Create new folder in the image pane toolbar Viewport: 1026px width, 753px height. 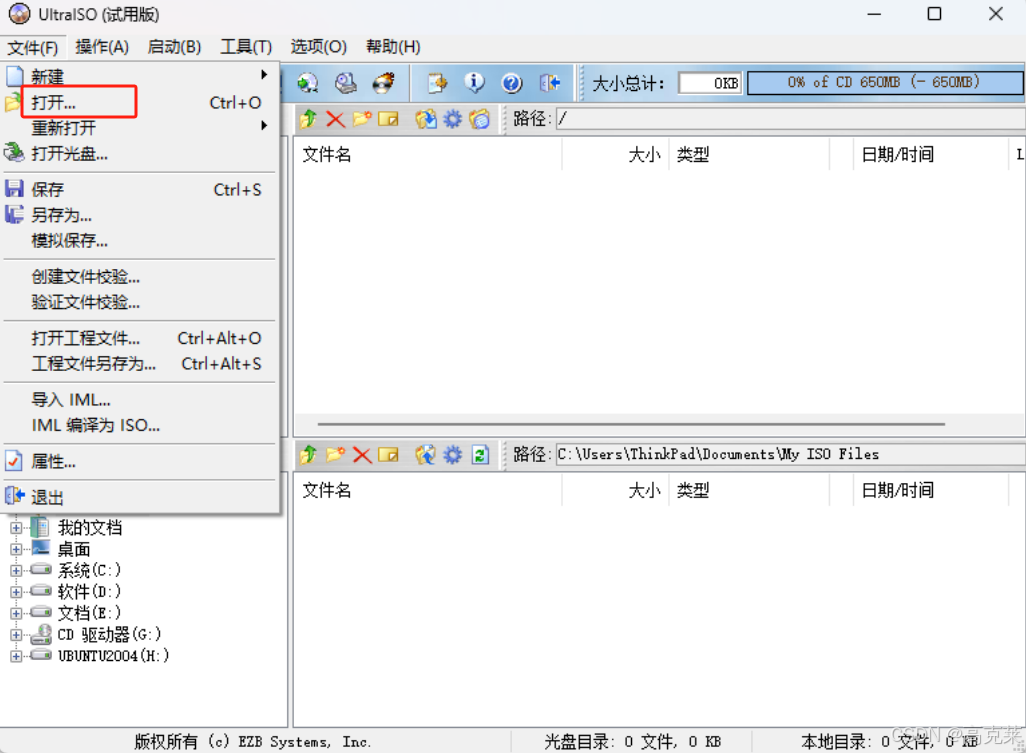[362, 119]
